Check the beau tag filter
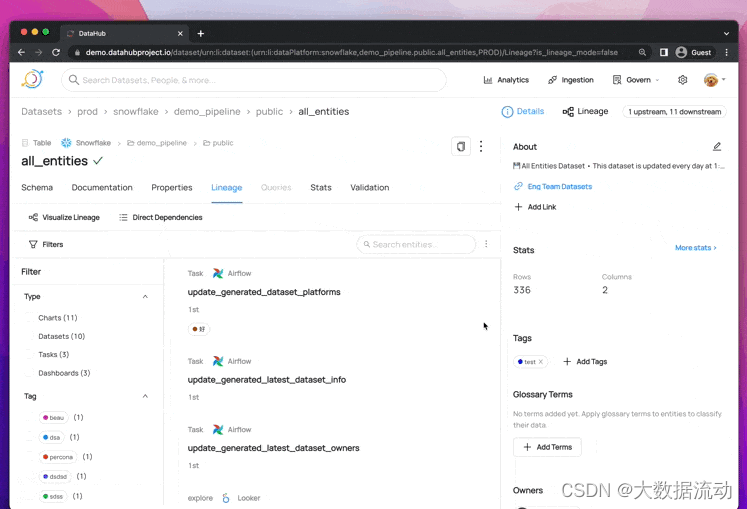This screenshot has width=747, height=509. (x=30, y=417)
